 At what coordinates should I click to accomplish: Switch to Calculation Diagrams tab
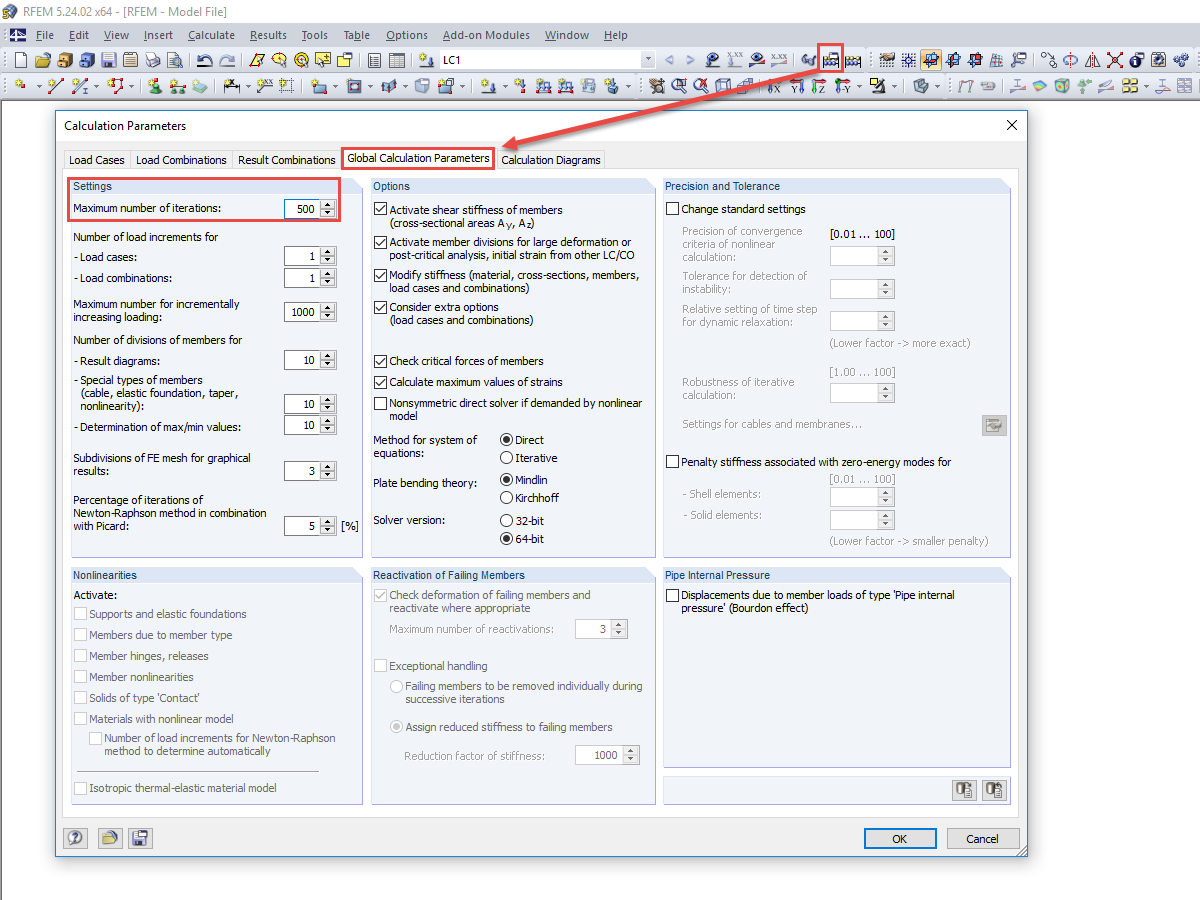pos(551,160)
